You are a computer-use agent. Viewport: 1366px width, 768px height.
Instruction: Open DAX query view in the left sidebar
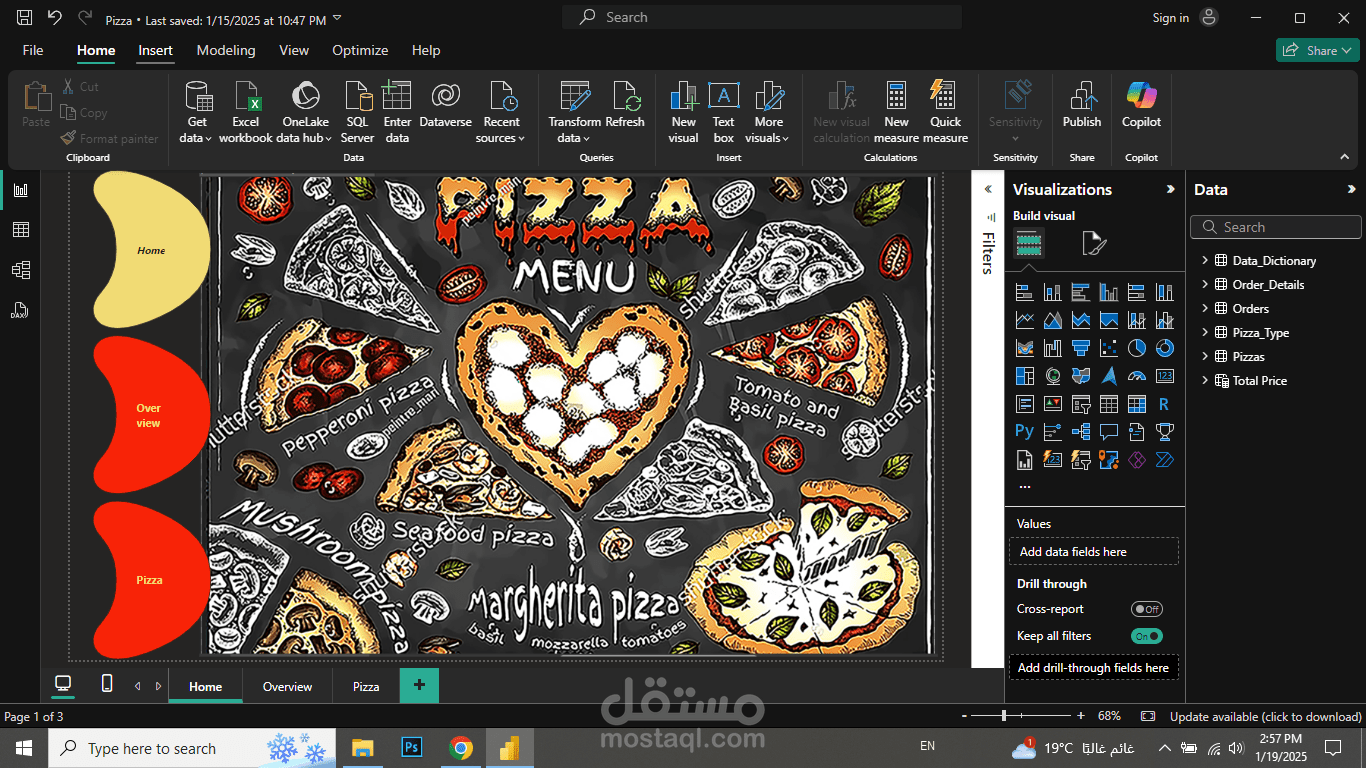coord(20,310)
